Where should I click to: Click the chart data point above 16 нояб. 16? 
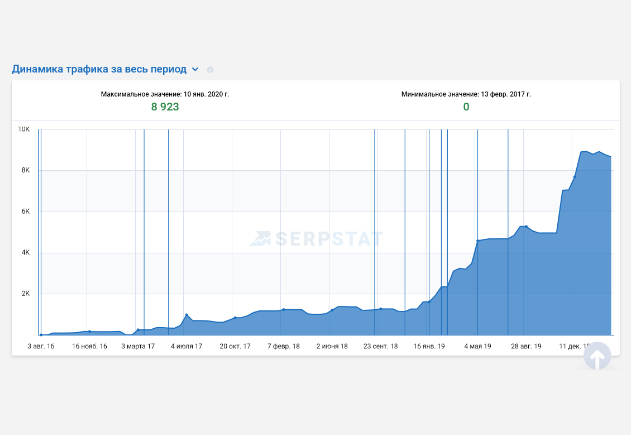[89, 331]
